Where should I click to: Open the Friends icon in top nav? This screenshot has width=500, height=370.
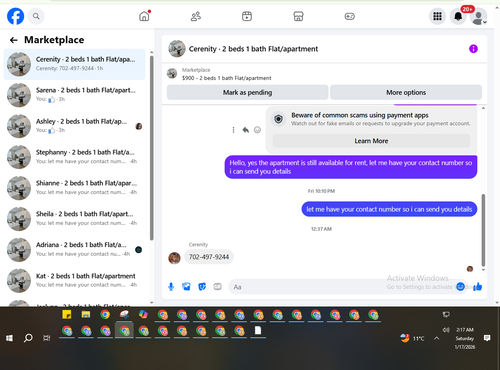click(x=196, y=16)
